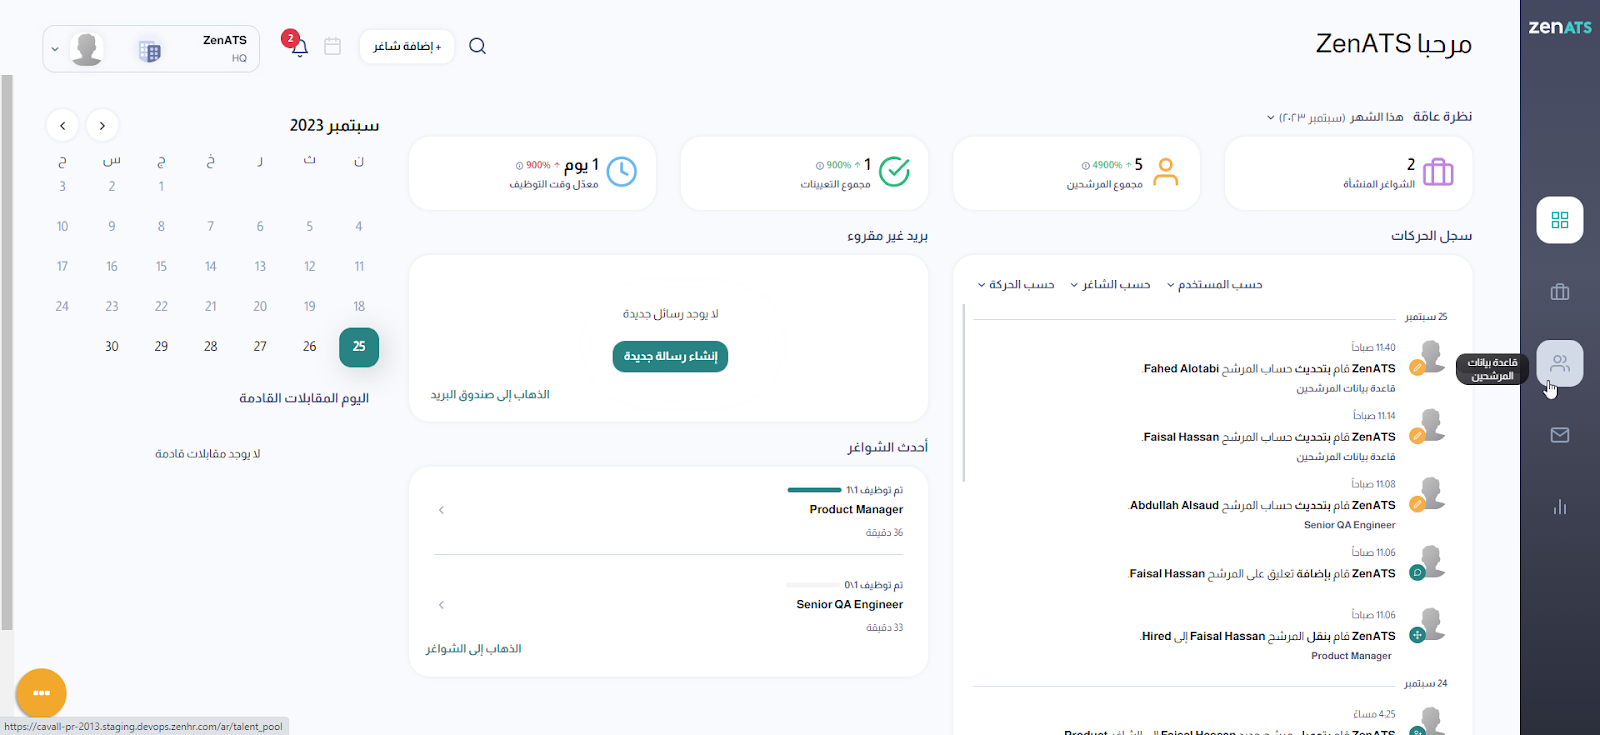Click the active vacancies briefcase icon card
The height and width of the screenshot is (735, 1600).
[1438, 172]
